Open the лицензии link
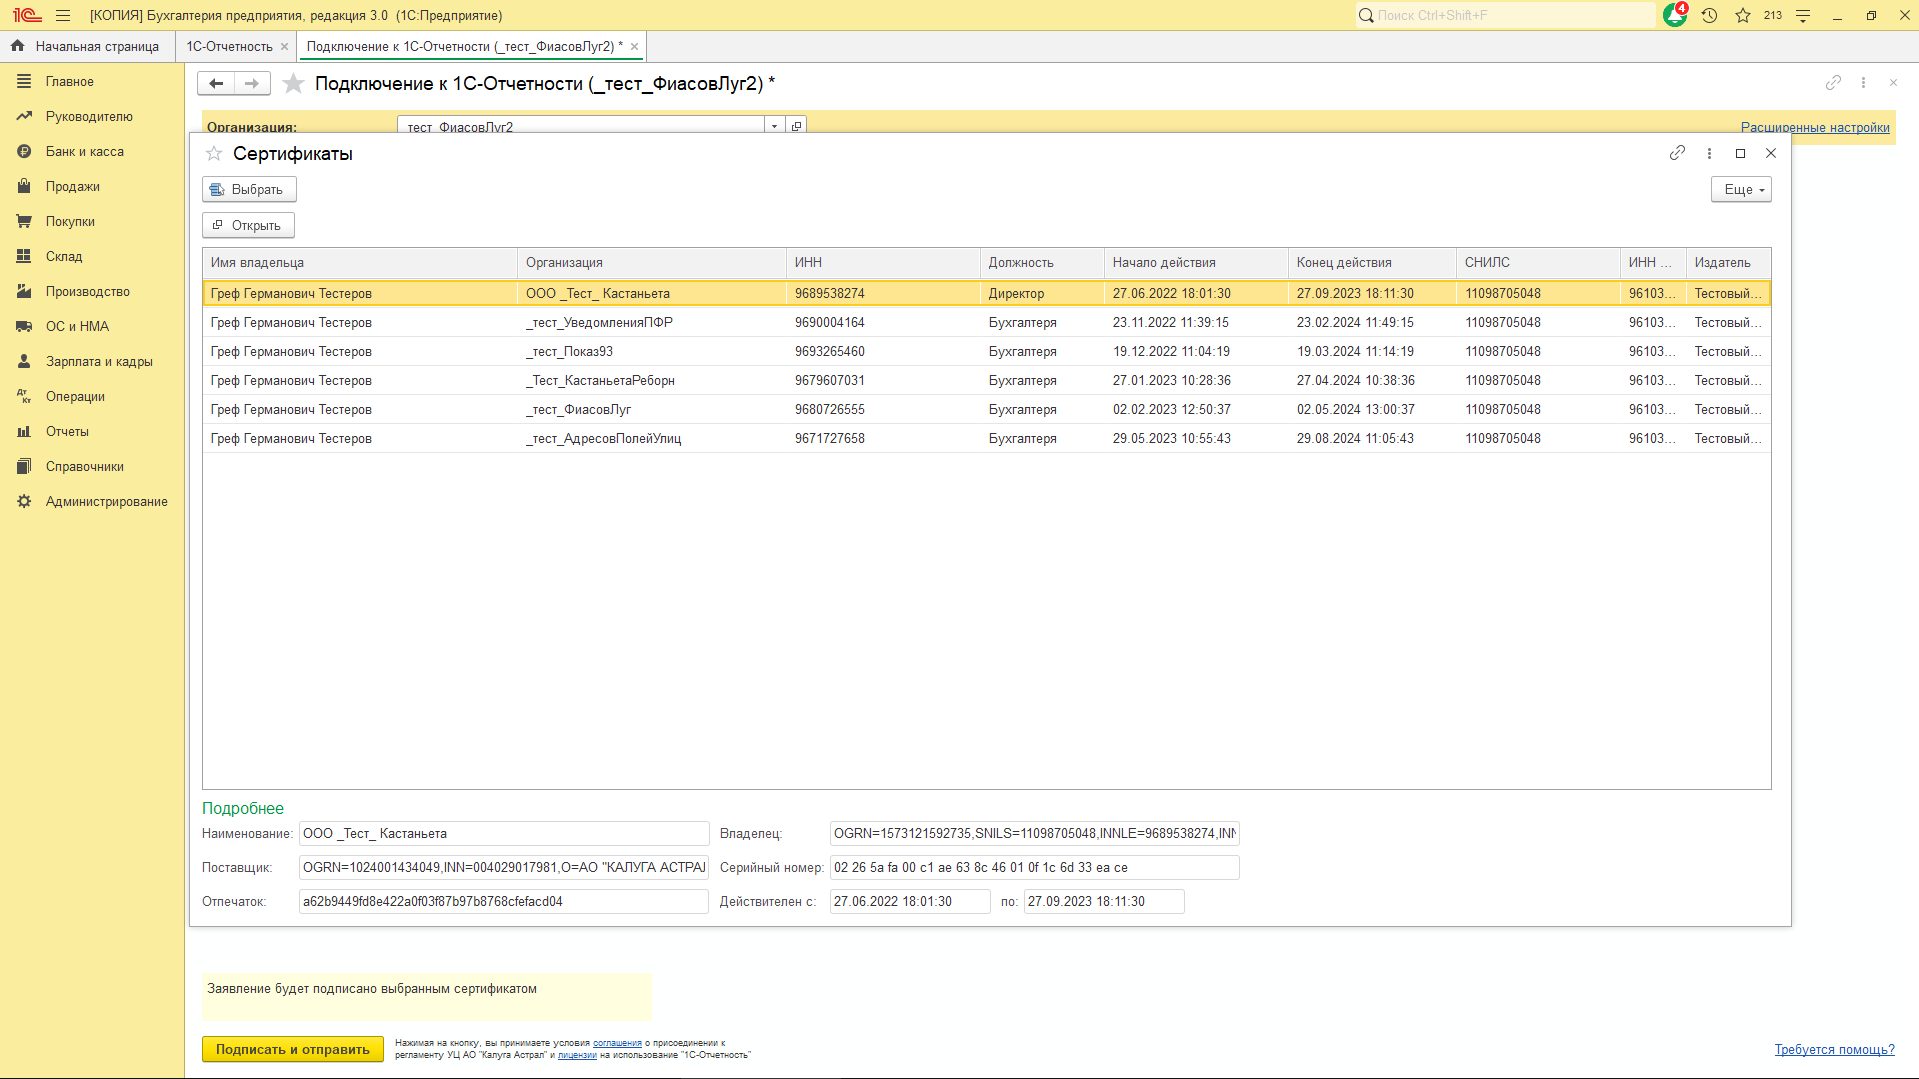Image resolution: width=1919 pixels, height=1079 pixels. coord(577,1055)
